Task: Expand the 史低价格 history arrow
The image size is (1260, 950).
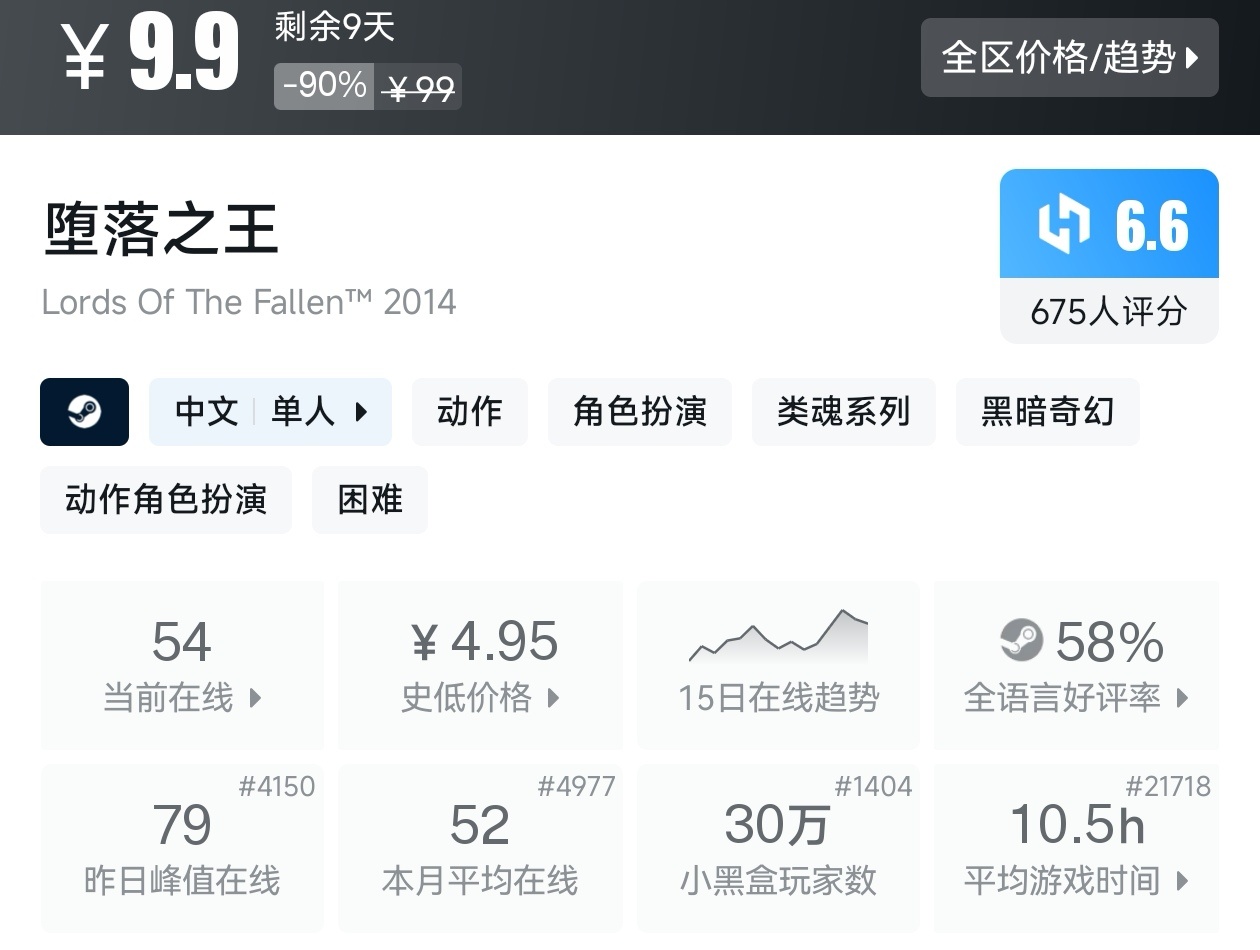Action: click(x=553, y=698)
